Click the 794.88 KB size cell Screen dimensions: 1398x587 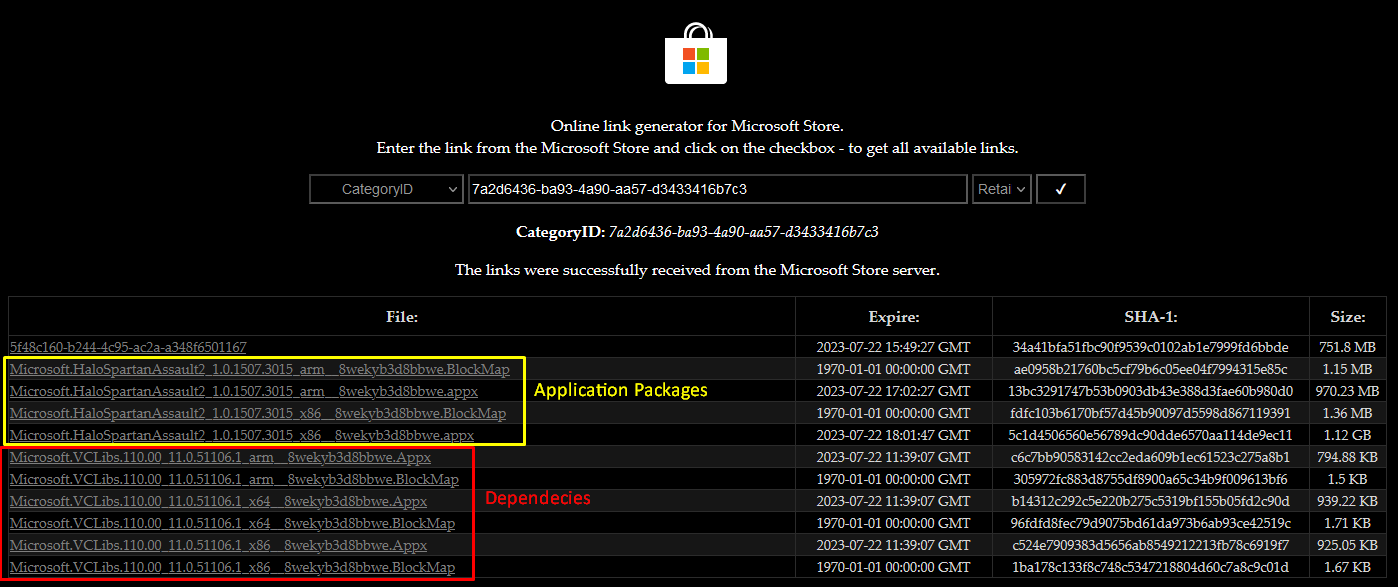pos(1348,457)
